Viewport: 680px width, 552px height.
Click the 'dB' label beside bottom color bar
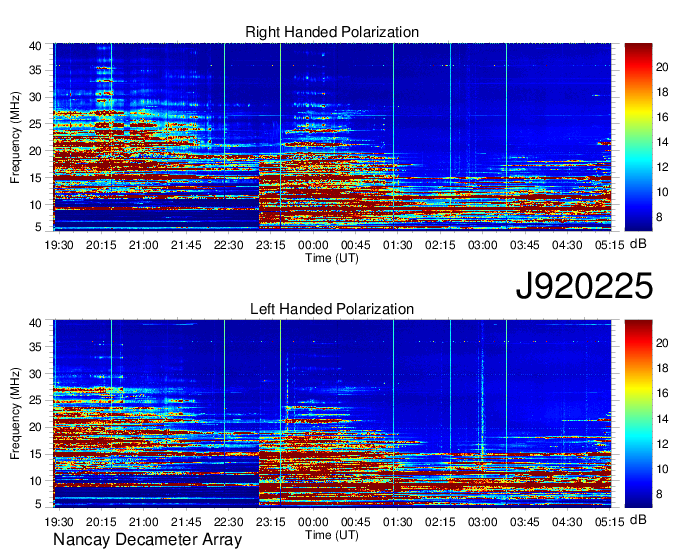(638, 520)
